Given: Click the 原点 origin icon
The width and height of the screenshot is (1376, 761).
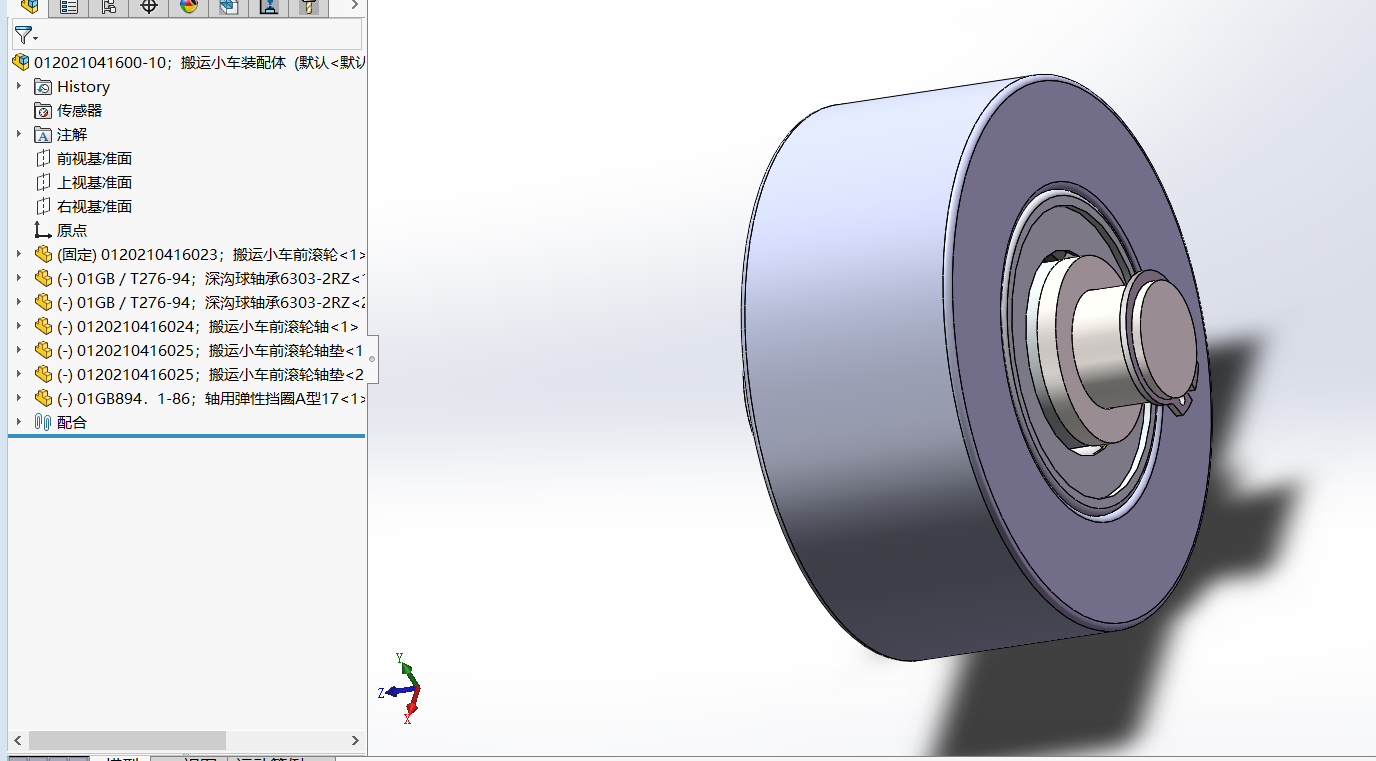Looking at the screenshot, I should [43, 231].
